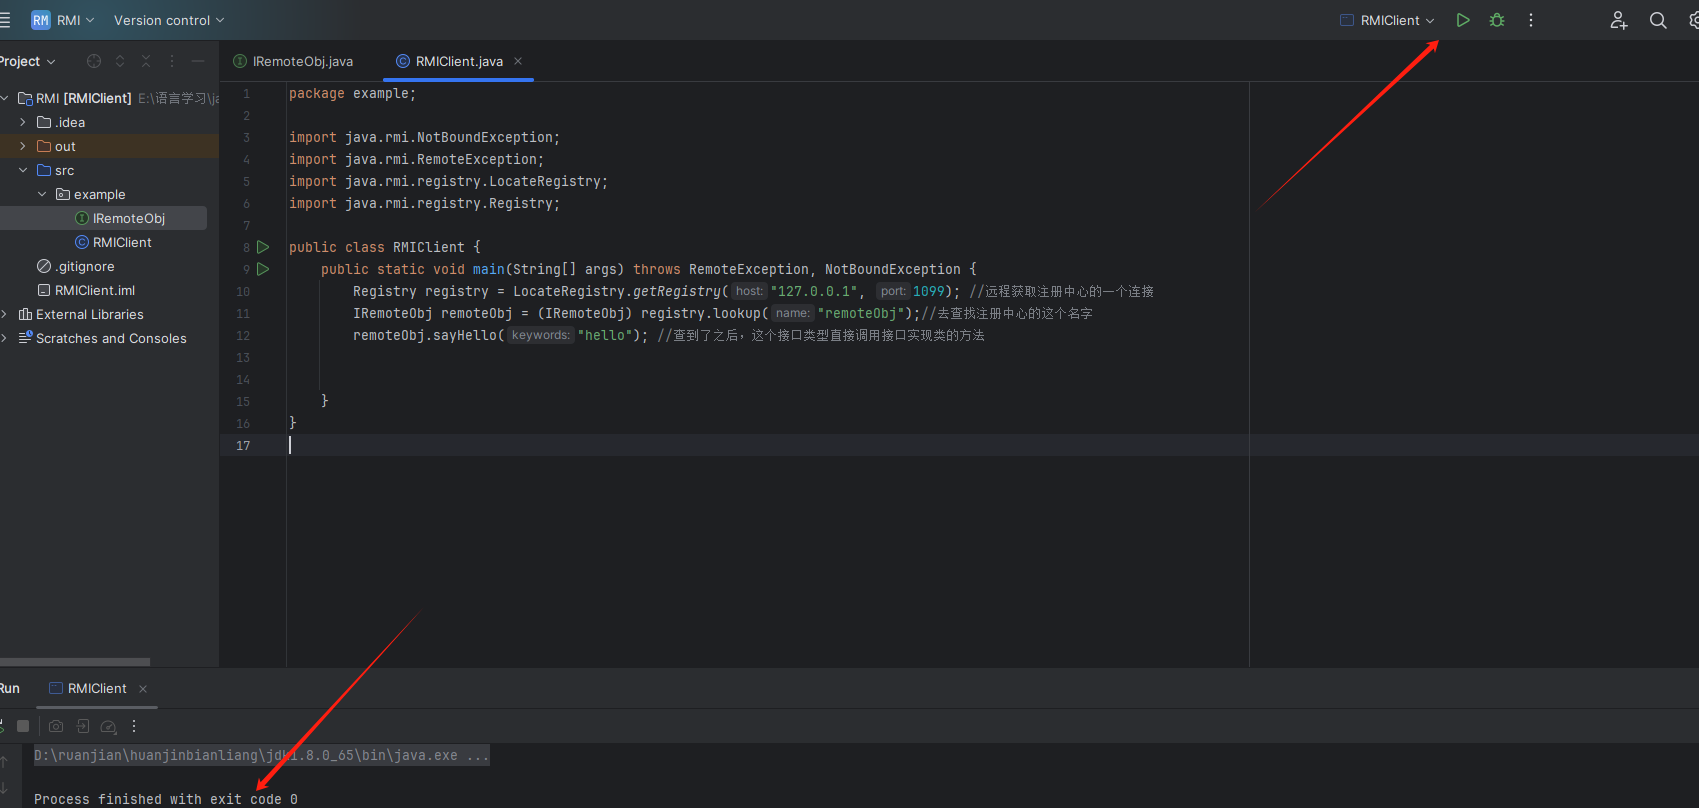The height and width of the screenshot is (808, 1699).
Task: Select IRemoteObj in project tree
Action: pyautogui.click(x=120, y=218)
